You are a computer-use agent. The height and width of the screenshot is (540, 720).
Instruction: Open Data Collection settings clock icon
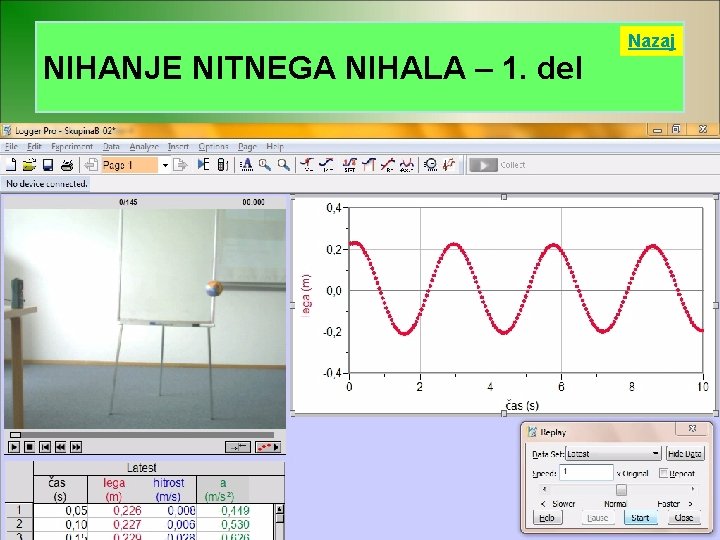pos(430,165)
